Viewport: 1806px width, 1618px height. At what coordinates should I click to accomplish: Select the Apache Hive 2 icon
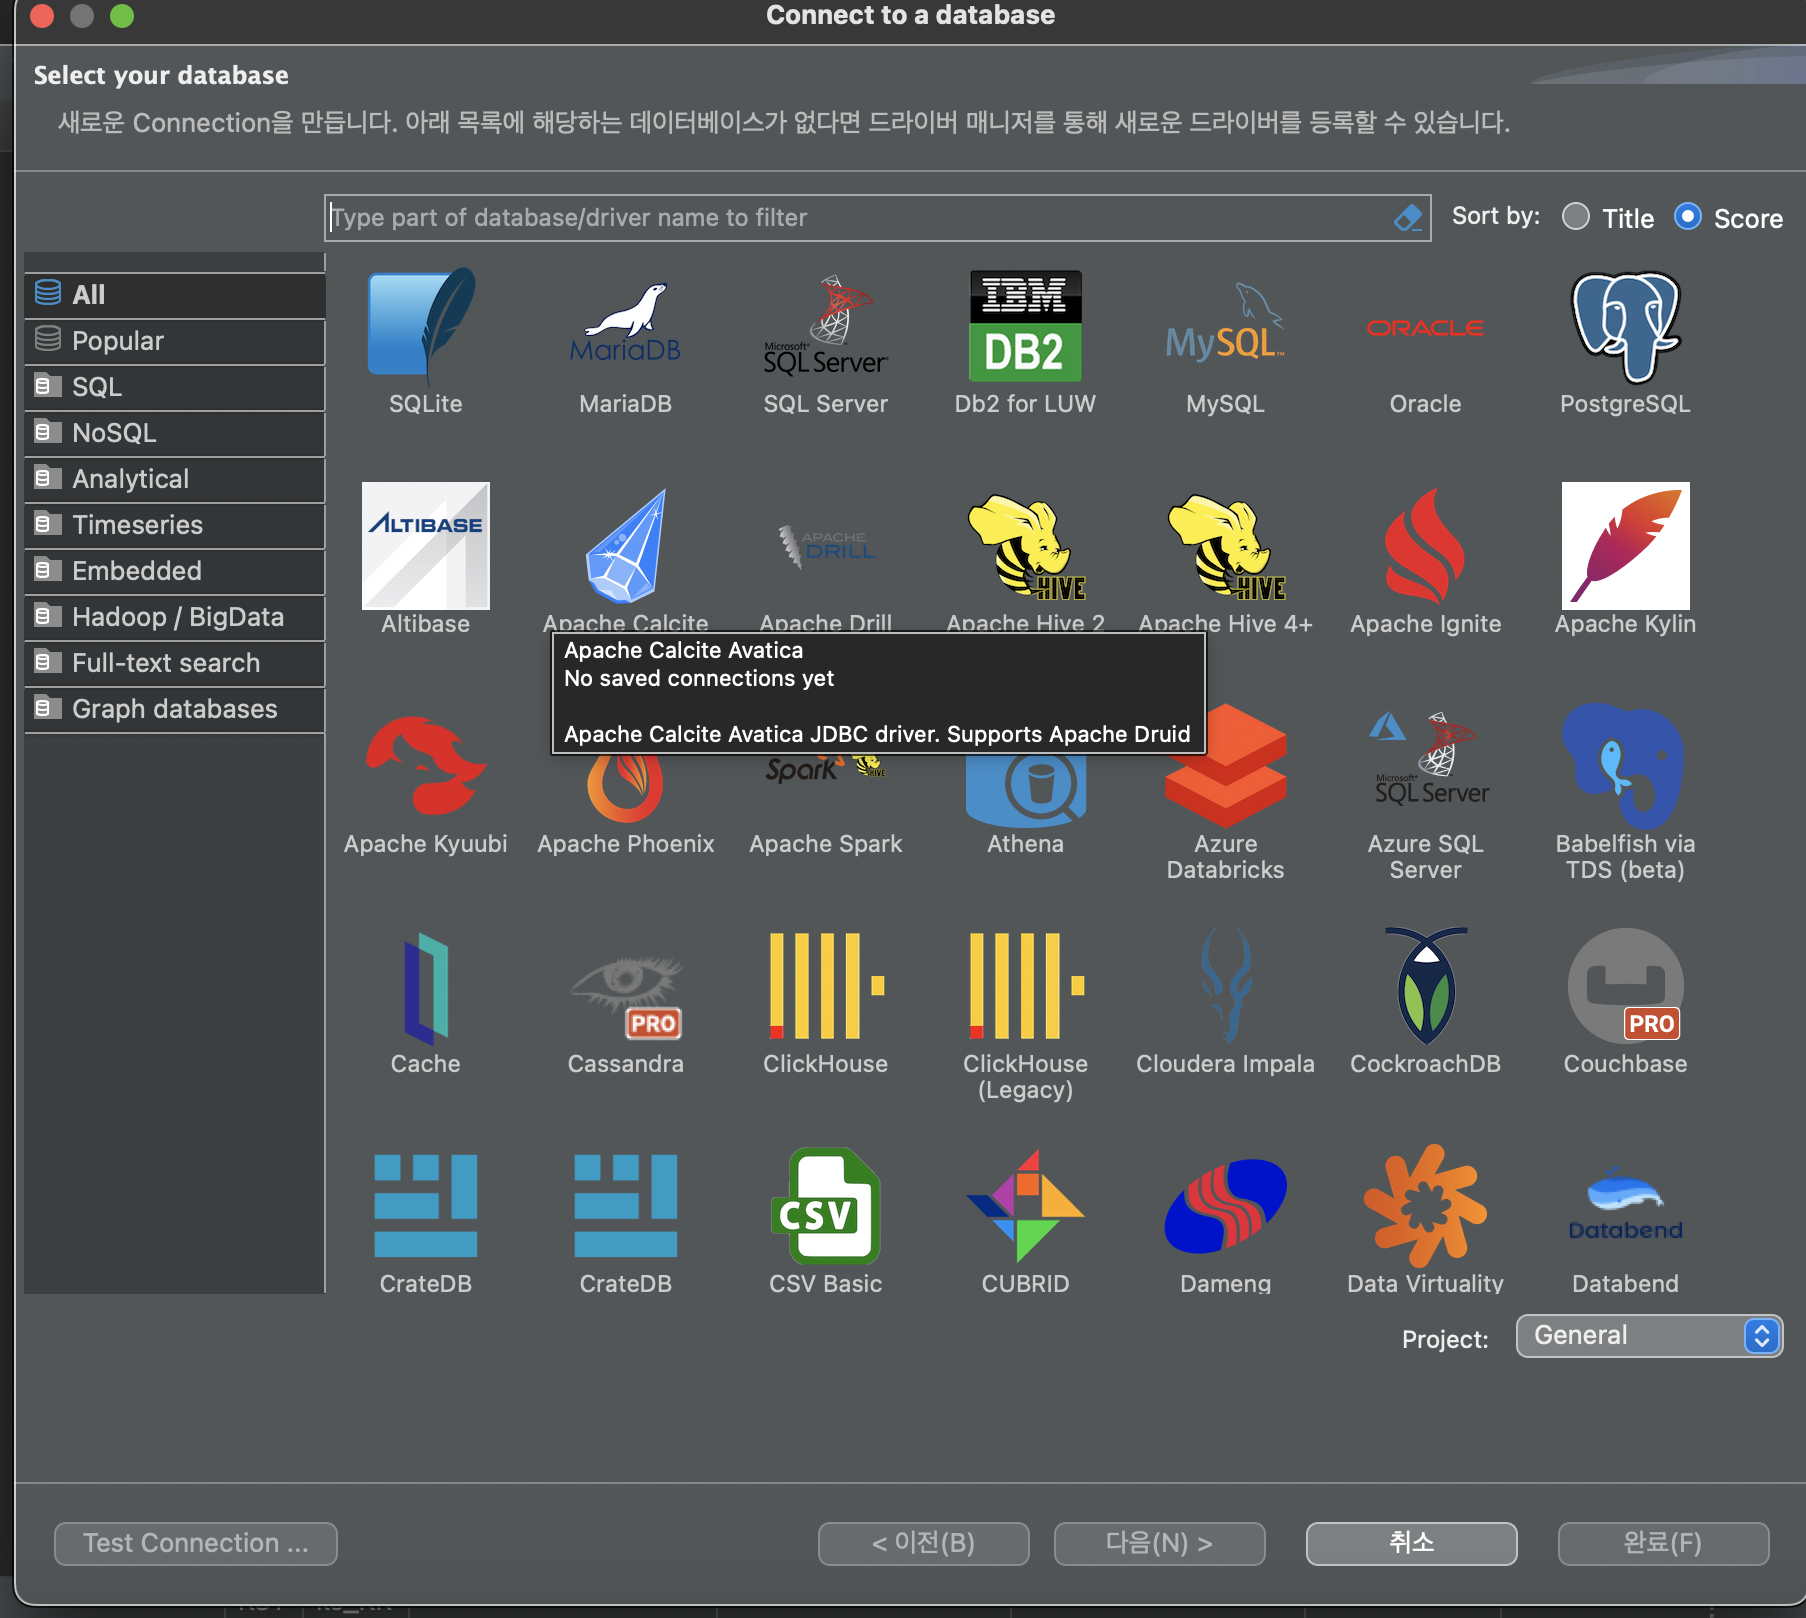click(1025, 546)
